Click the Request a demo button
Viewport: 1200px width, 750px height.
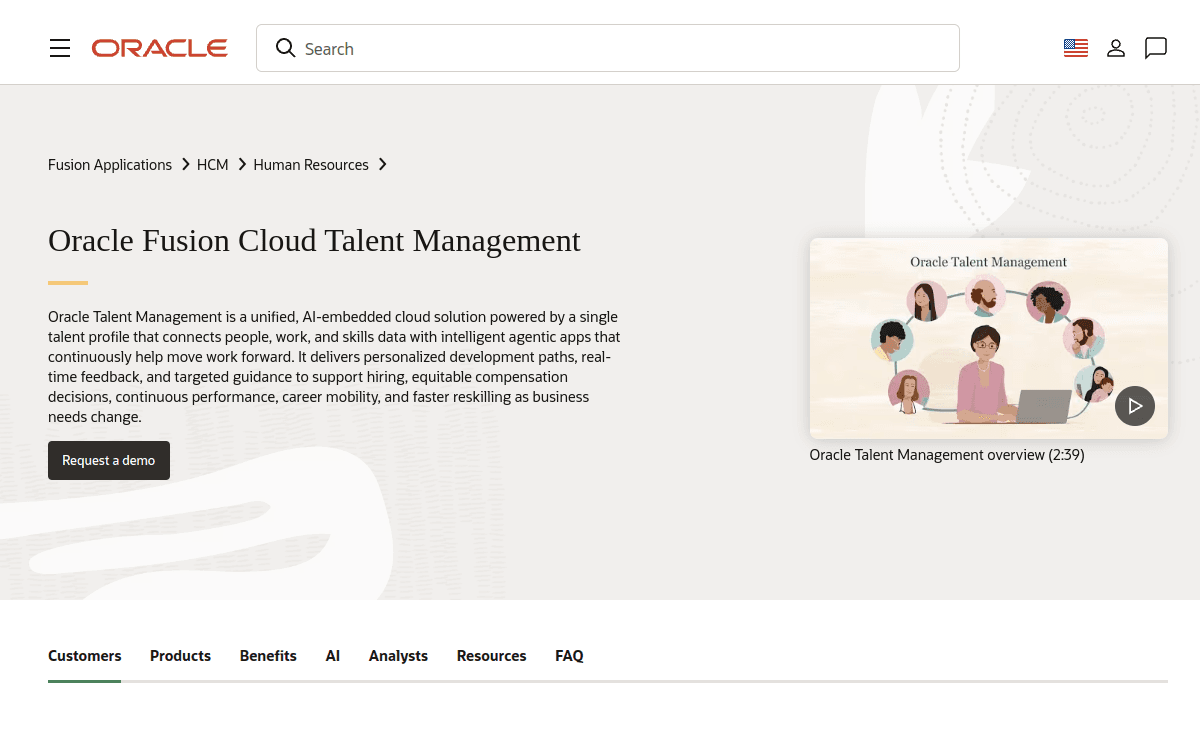point(109,460)
